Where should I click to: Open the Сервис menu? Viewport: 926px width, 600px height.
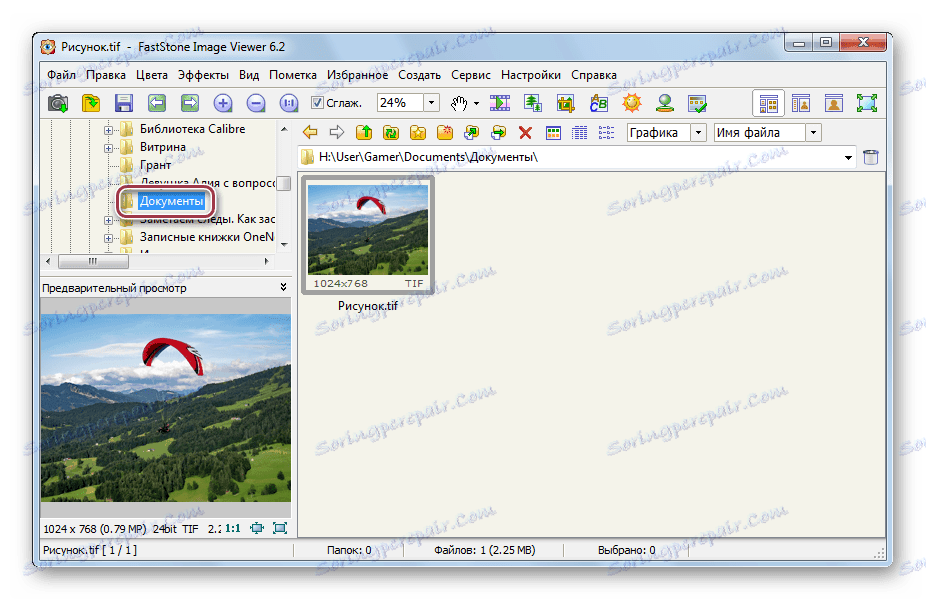[471, 75]
